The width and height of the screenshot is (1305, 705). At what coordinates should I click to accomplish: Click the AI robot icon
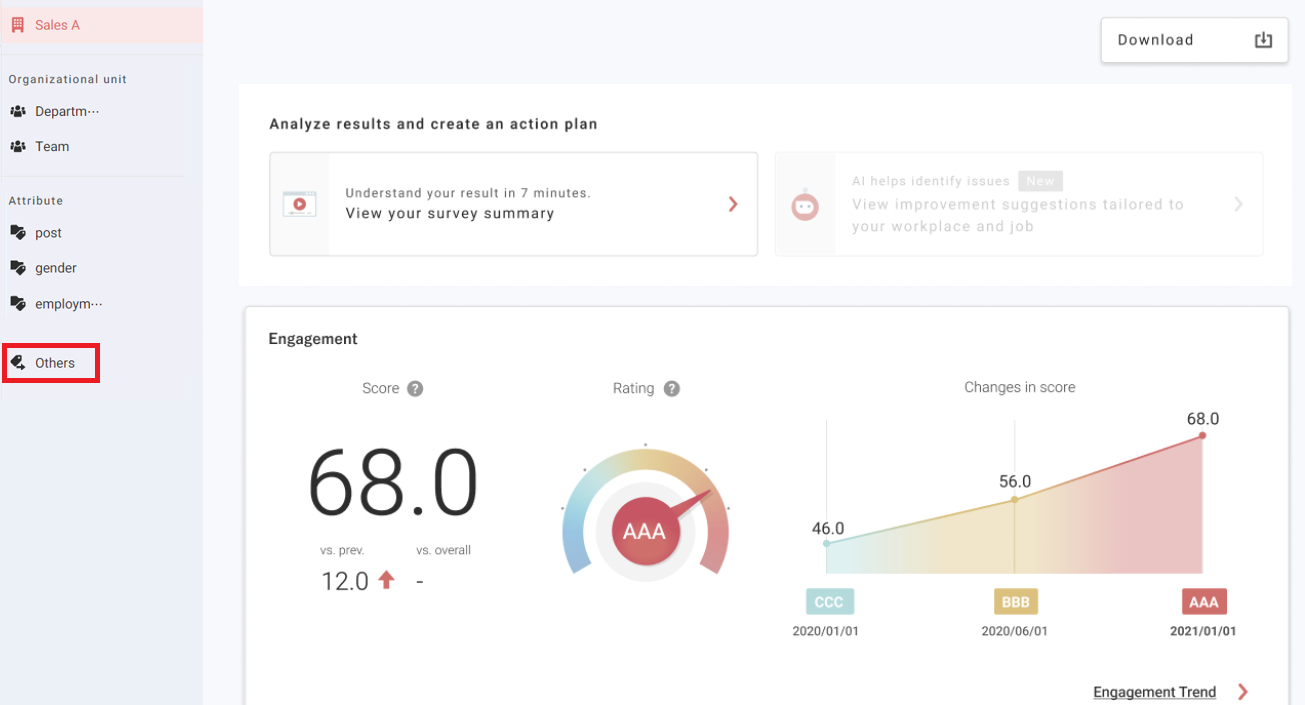coord(805,205)
